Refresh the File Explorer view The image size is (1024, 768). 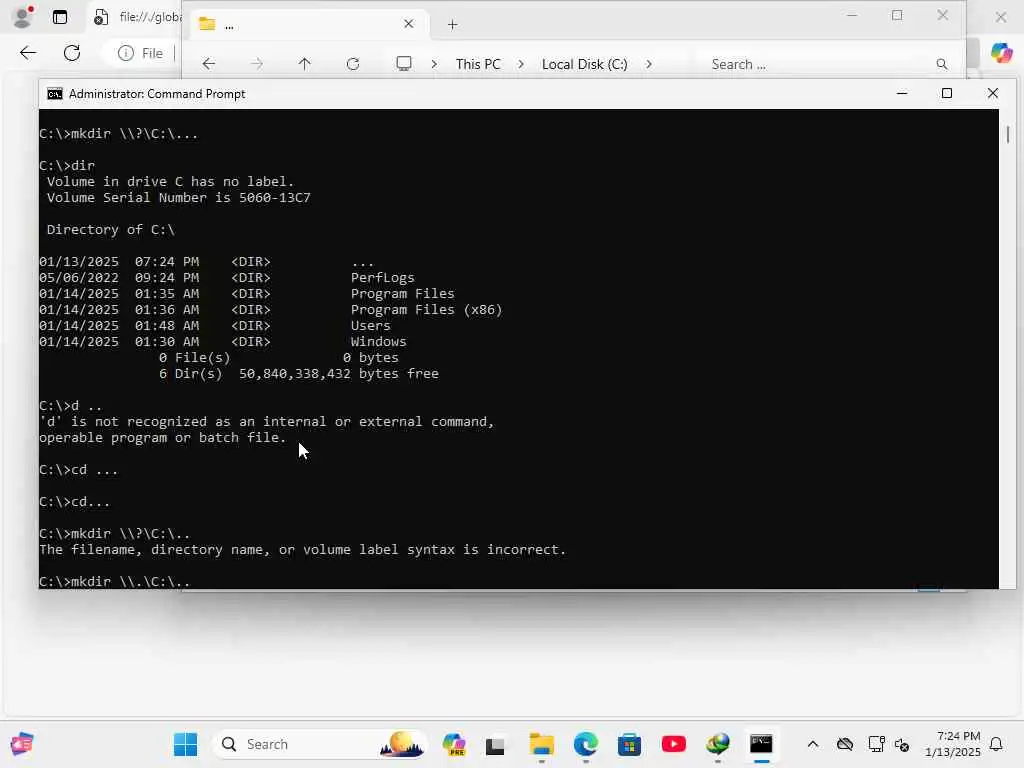[353, 64]
